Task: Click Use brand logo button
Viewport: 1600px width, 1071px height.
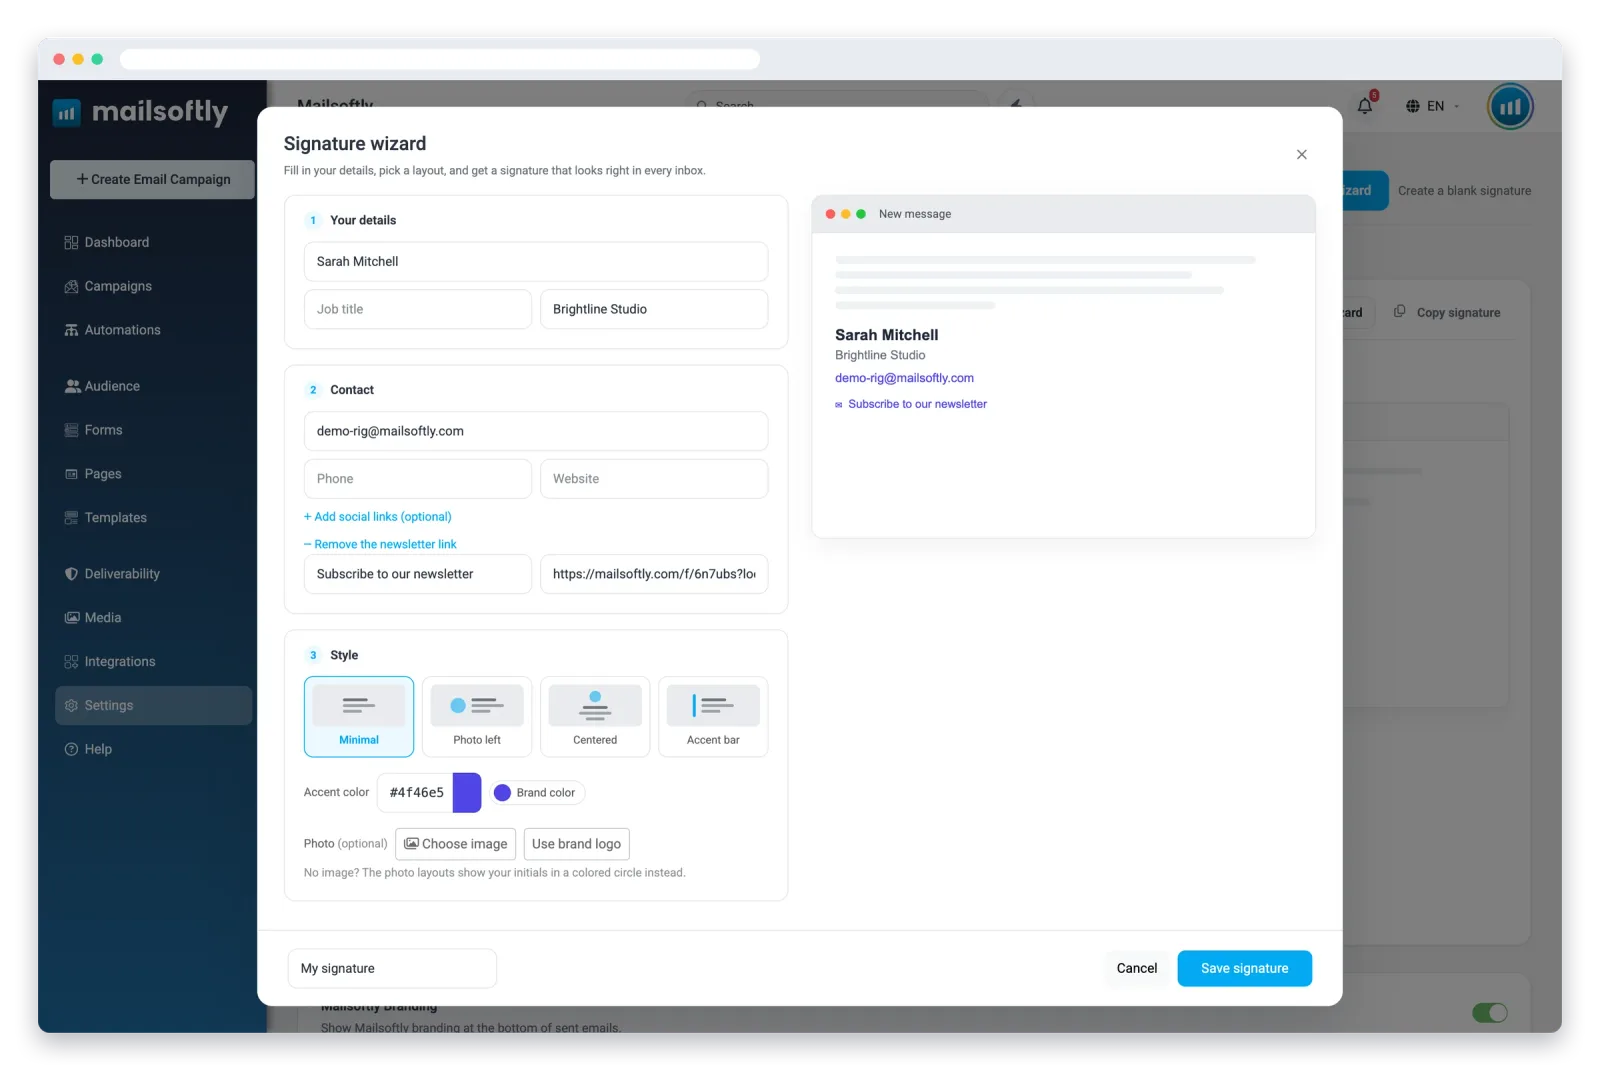Action: [x=577, y=844]
